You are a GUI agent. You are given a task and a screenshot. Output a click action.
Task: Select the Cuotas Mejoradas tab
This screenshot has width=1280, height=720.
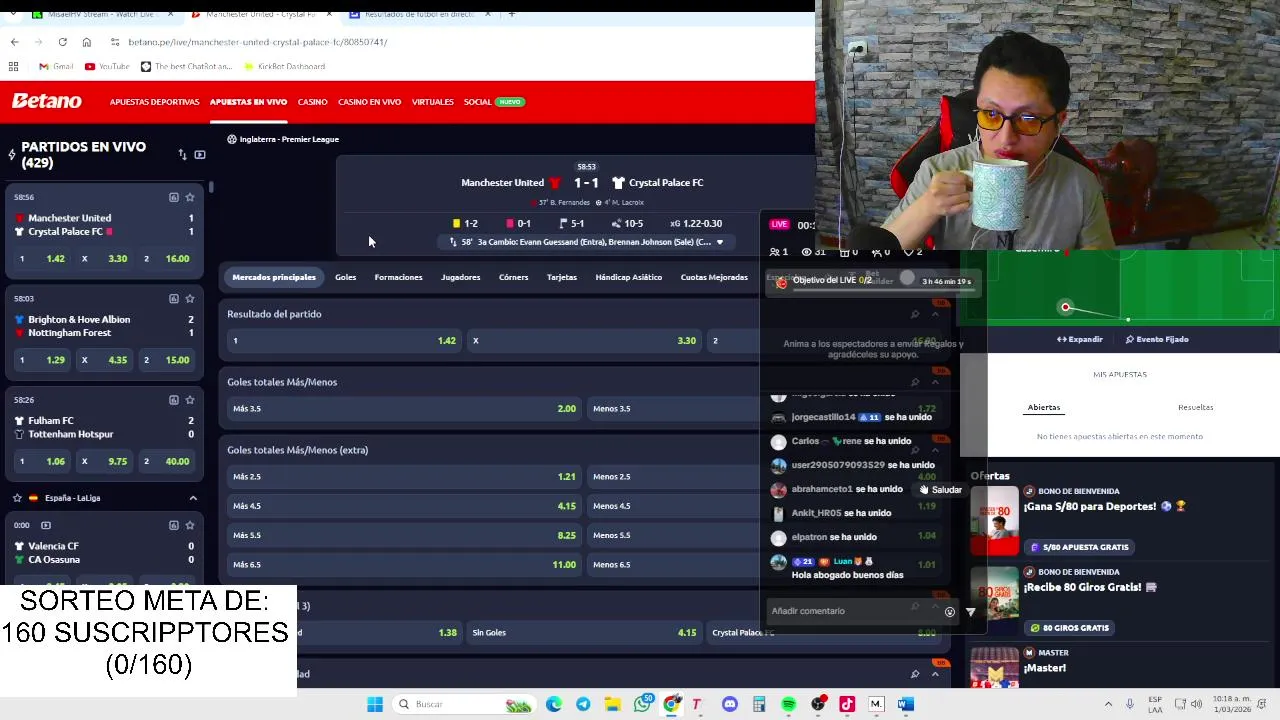pos(714,277)
